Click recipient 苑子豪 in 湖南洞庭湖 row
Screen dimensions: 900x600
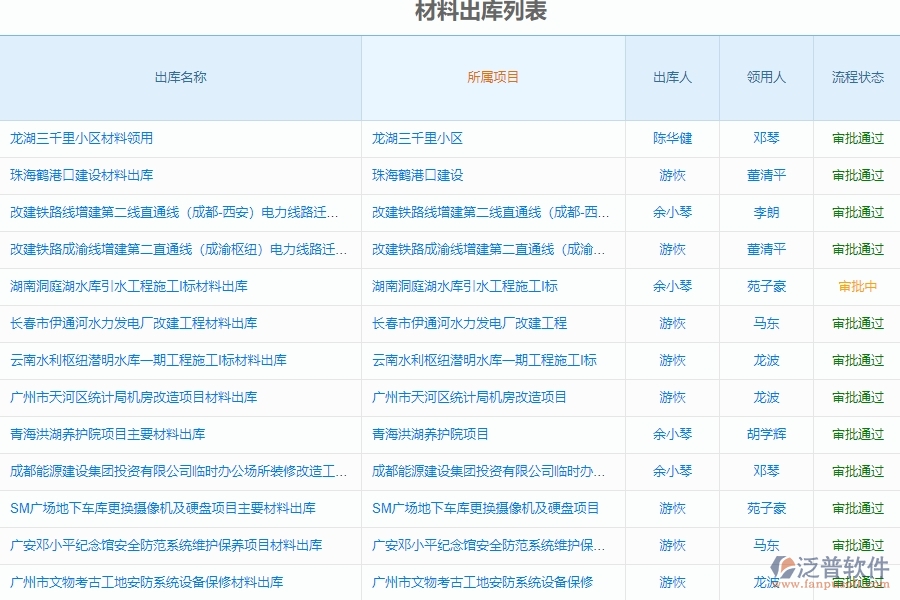point(765,286)
